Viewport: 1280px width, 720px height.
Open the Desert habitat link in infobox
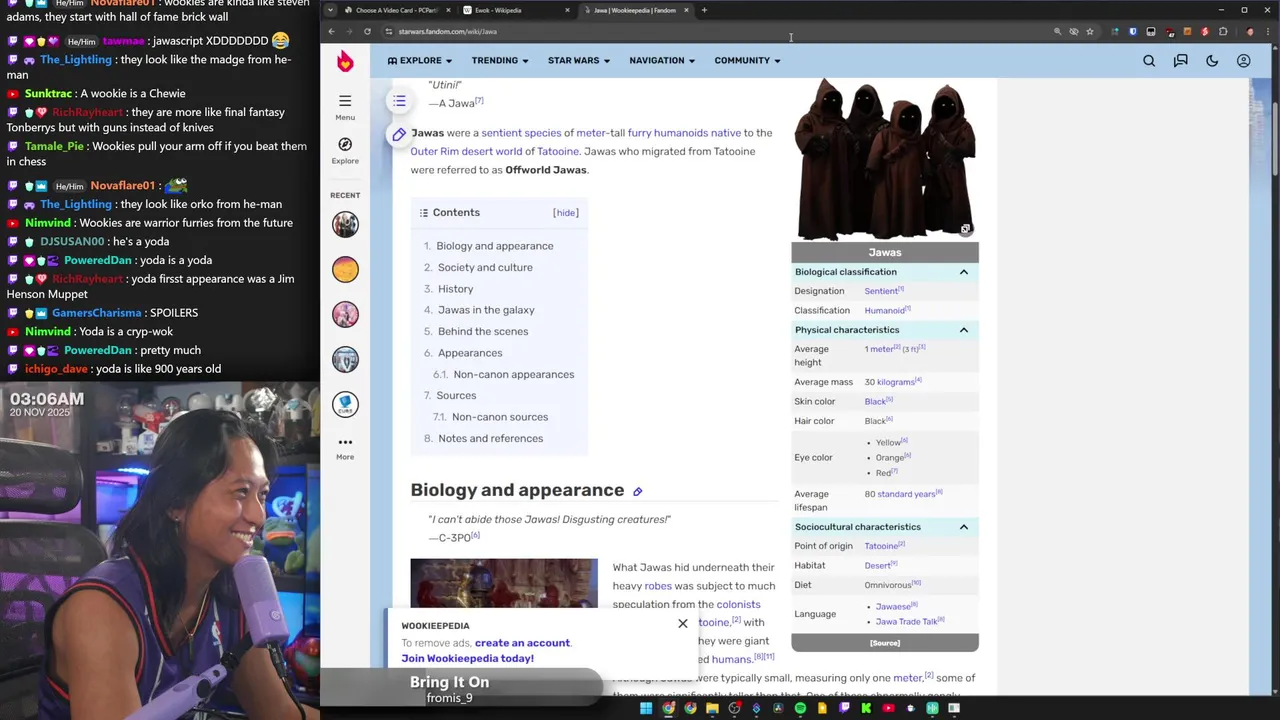(877, 565)
